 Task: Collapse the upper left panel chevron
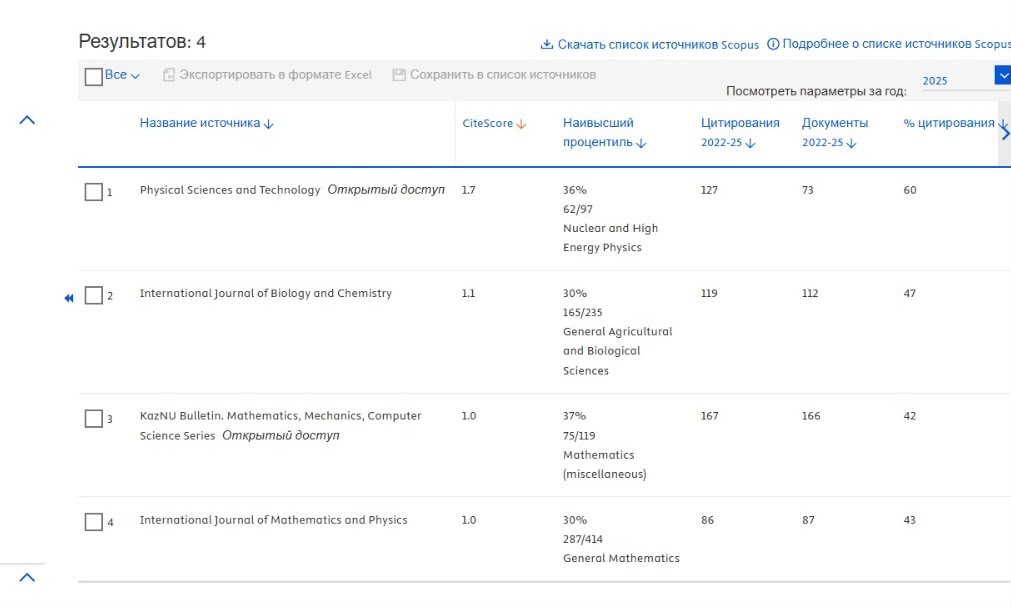click(x=27, y=120)
